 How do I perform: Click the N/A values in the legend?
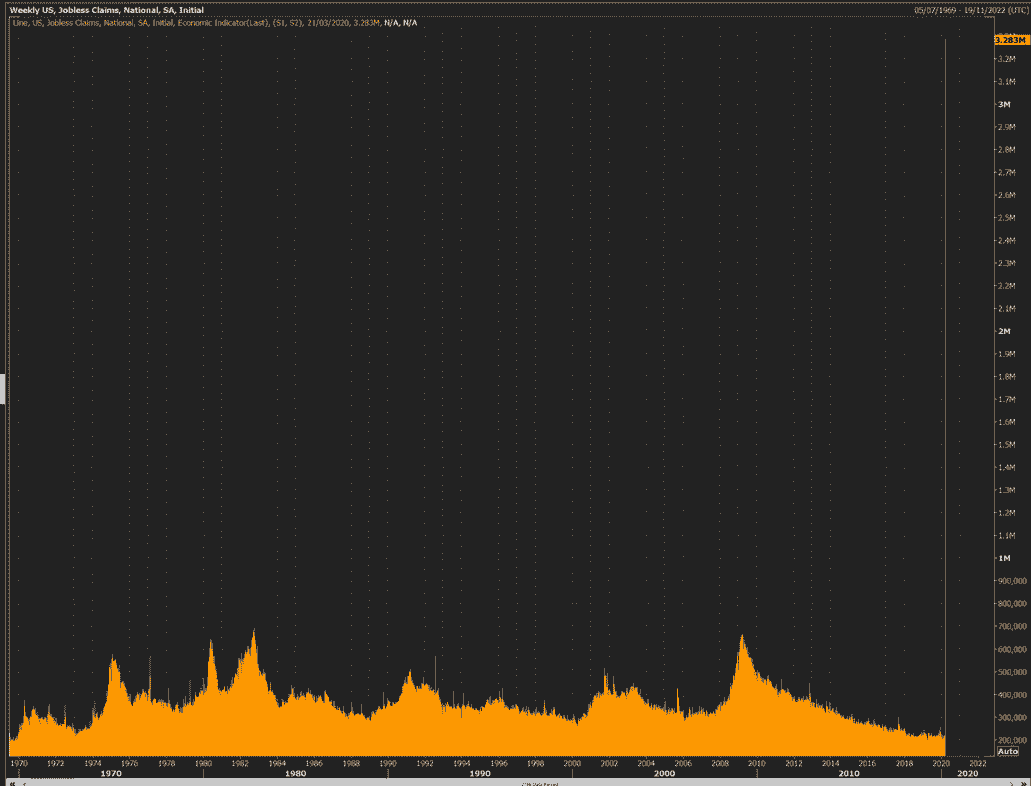(x=400, y=22)
